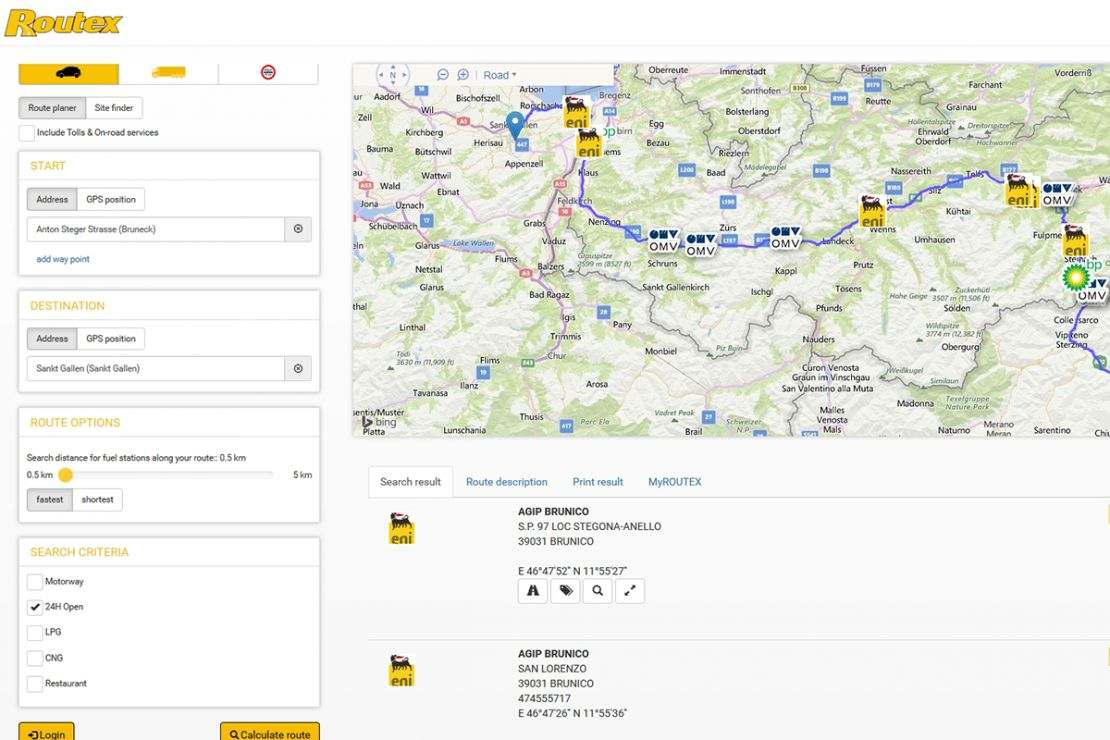Click the OMV marker near Schruns

663,241
